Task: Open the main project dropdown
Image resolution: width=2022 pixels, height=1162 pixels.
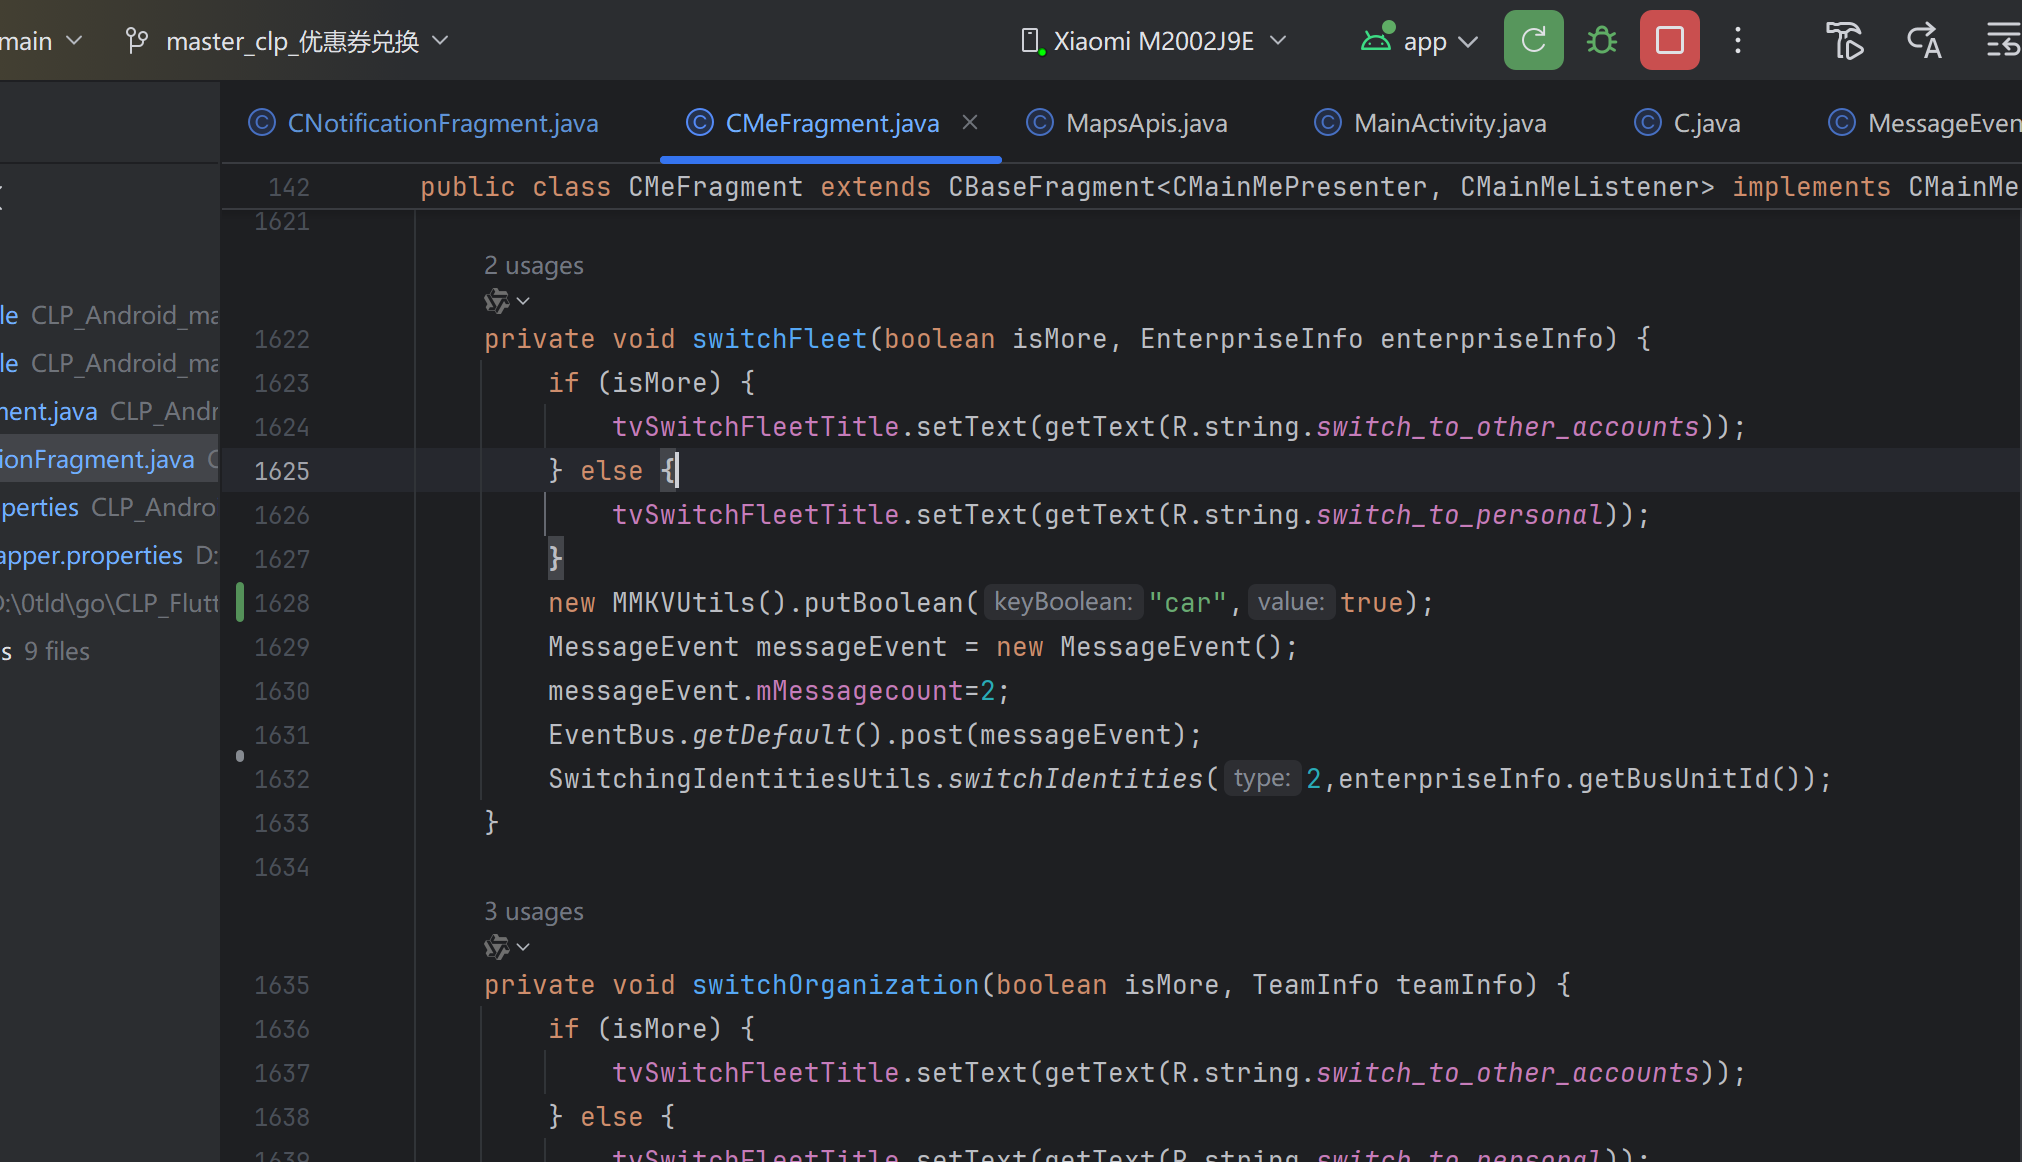Action: (x=40, y=41)
